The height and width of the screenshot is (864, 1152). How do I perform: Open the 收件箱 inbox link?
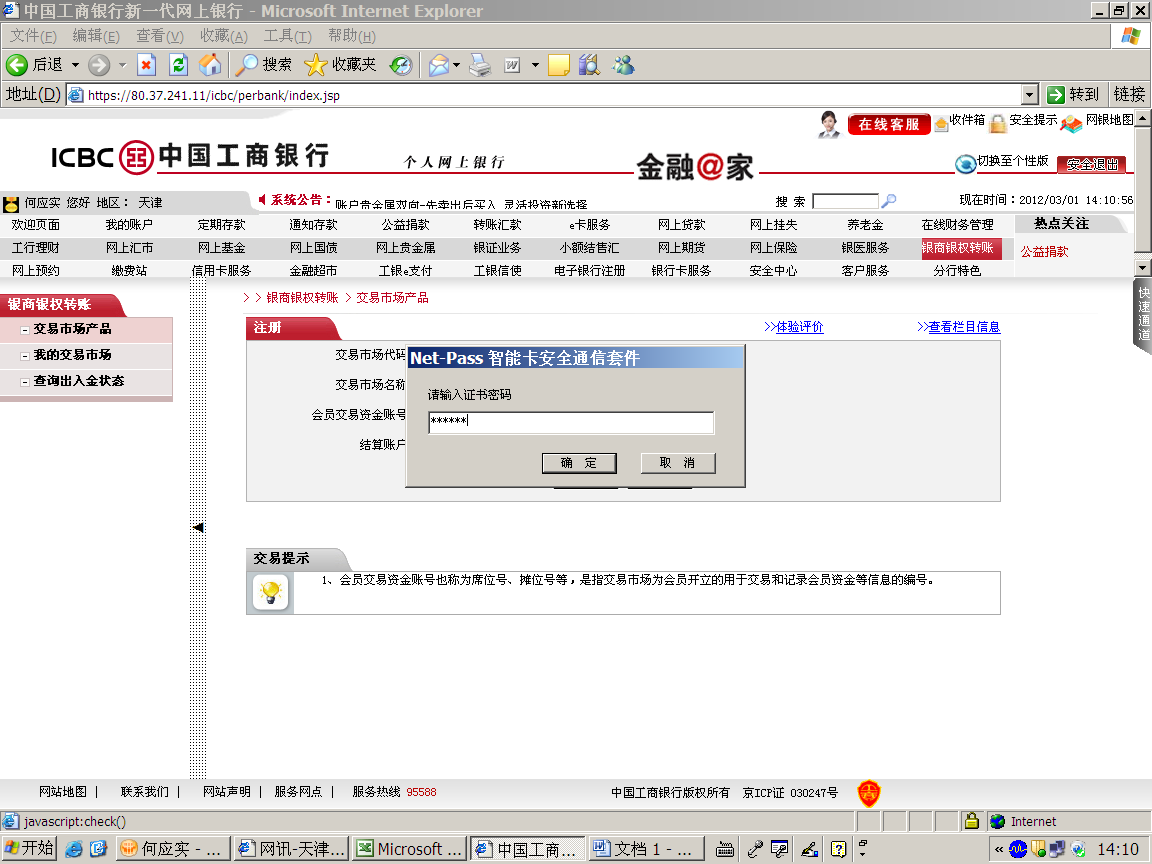click(967, 120)
